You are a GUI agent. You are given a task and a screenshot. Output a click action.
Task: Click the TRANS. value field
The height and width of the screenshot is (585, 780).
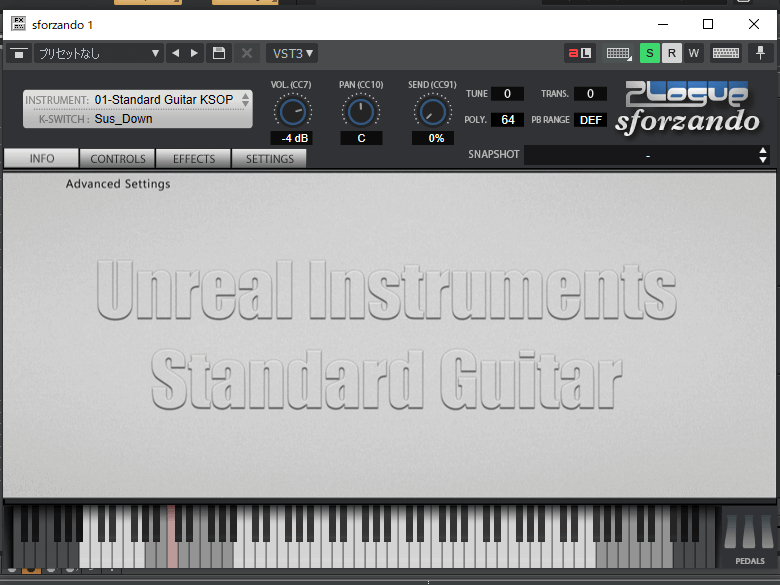(590, 94)
